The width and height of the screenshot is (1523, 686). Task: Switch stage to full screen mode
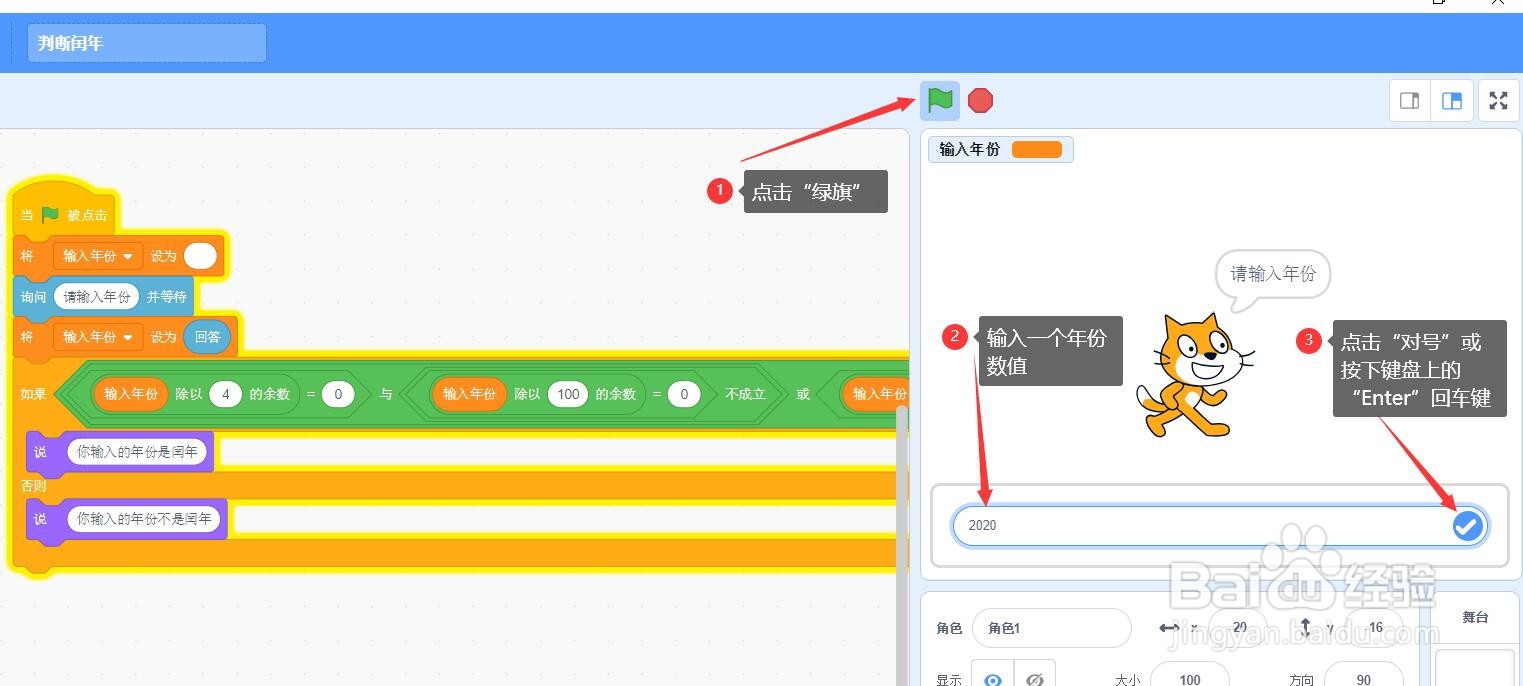coord(1498,100)
